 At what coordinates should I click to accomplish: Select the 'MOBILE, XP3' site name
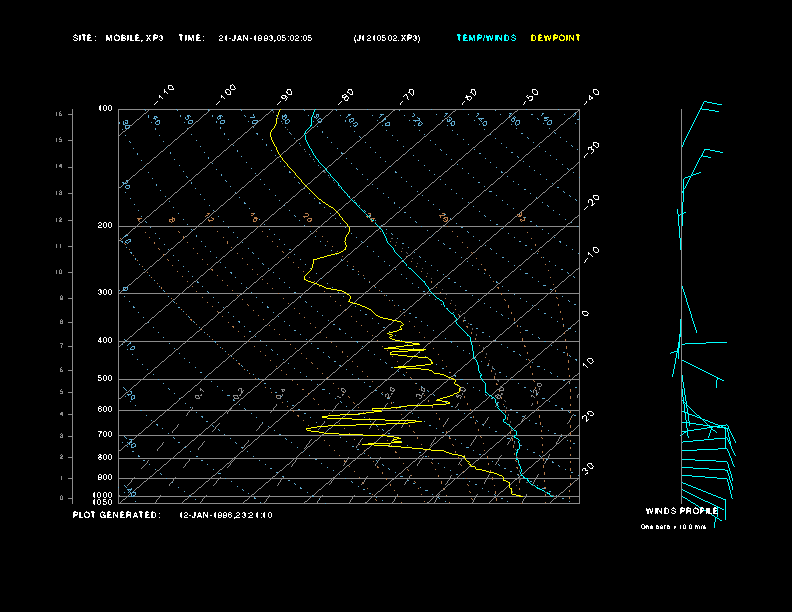coord(134,38)
